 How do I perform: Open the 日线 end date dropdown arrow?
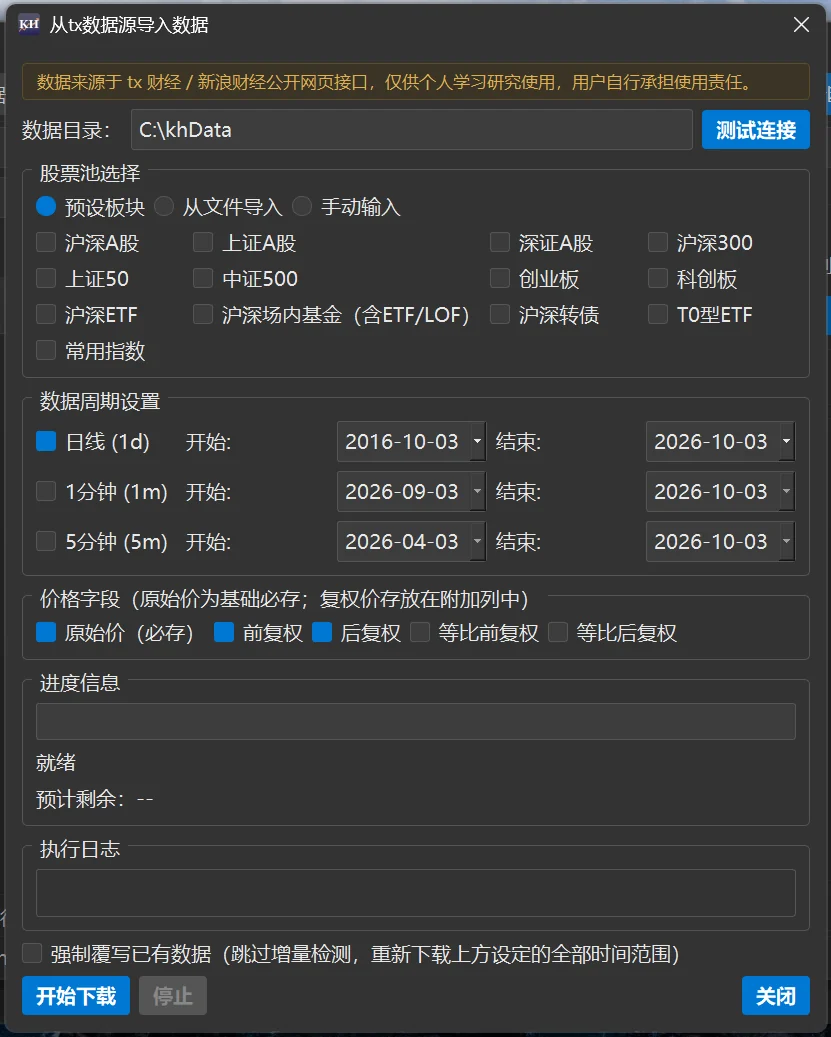tap(786, 441)
